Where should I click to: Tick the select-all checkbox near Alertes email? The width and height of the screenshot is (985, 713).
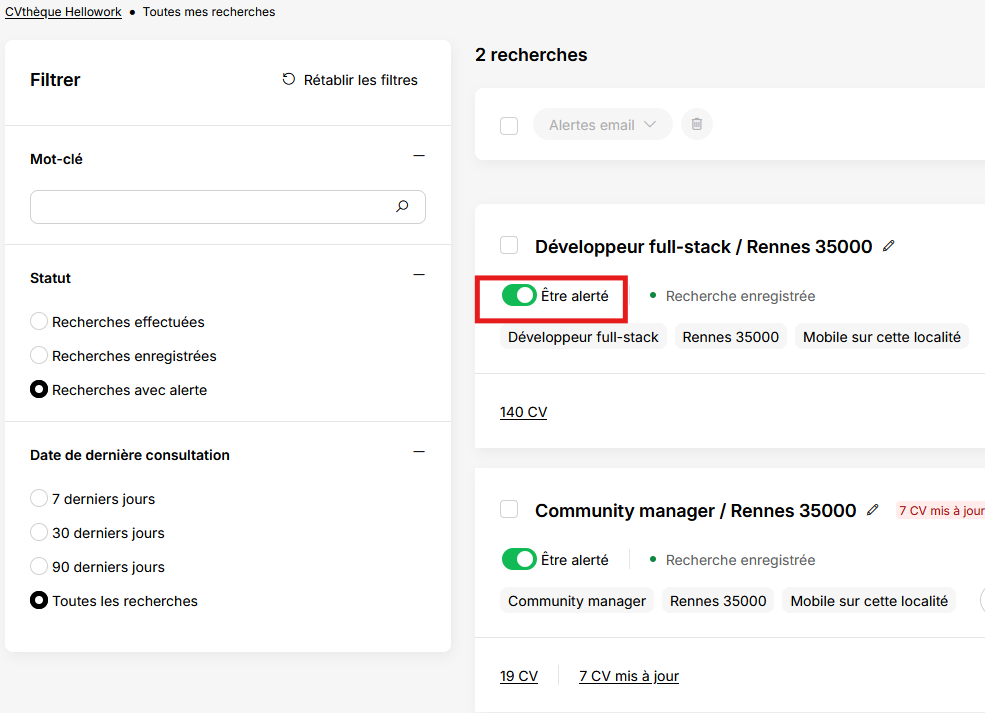509,126
